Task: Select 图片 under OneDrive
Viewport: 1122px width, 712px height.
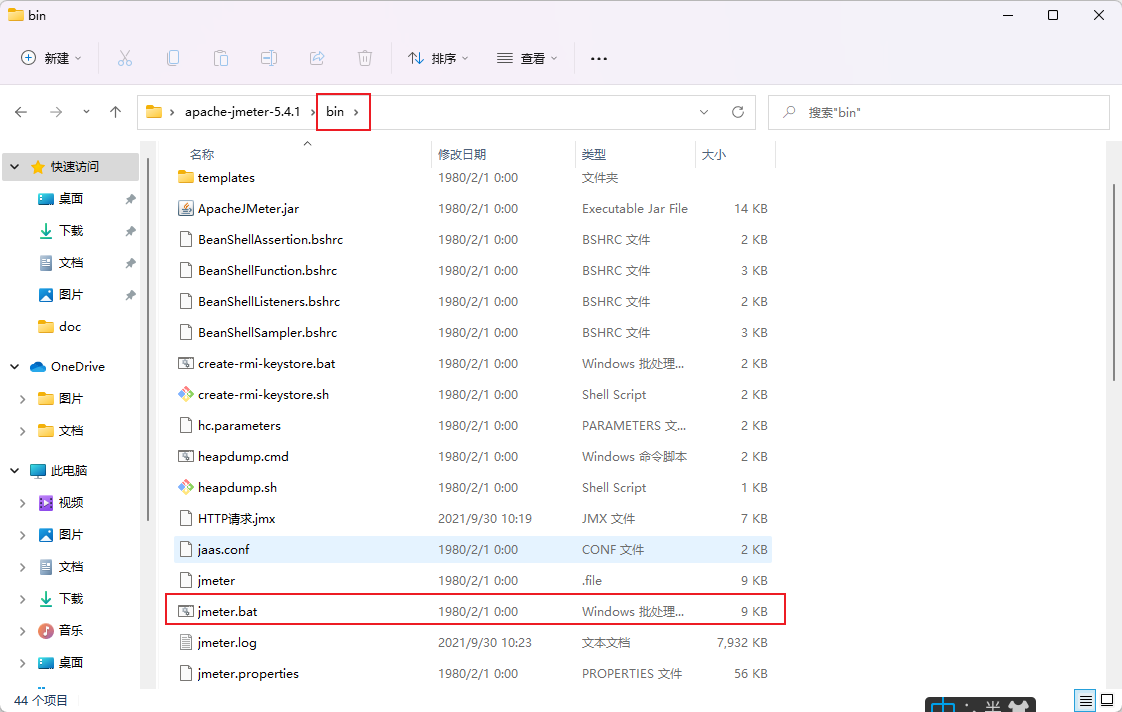Action: pos(71,399)
